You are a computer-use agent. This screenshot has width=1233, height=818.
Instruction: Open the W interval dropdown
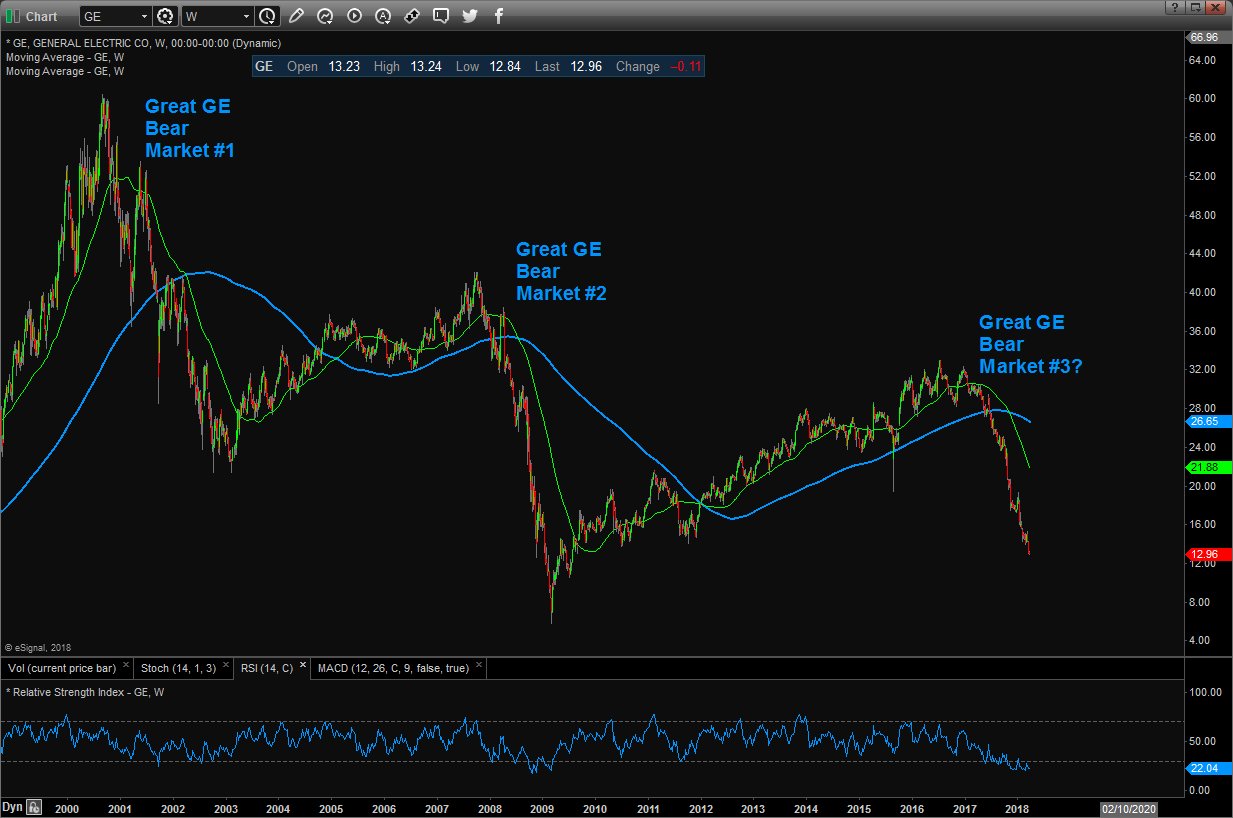click(x=246, y=16)
